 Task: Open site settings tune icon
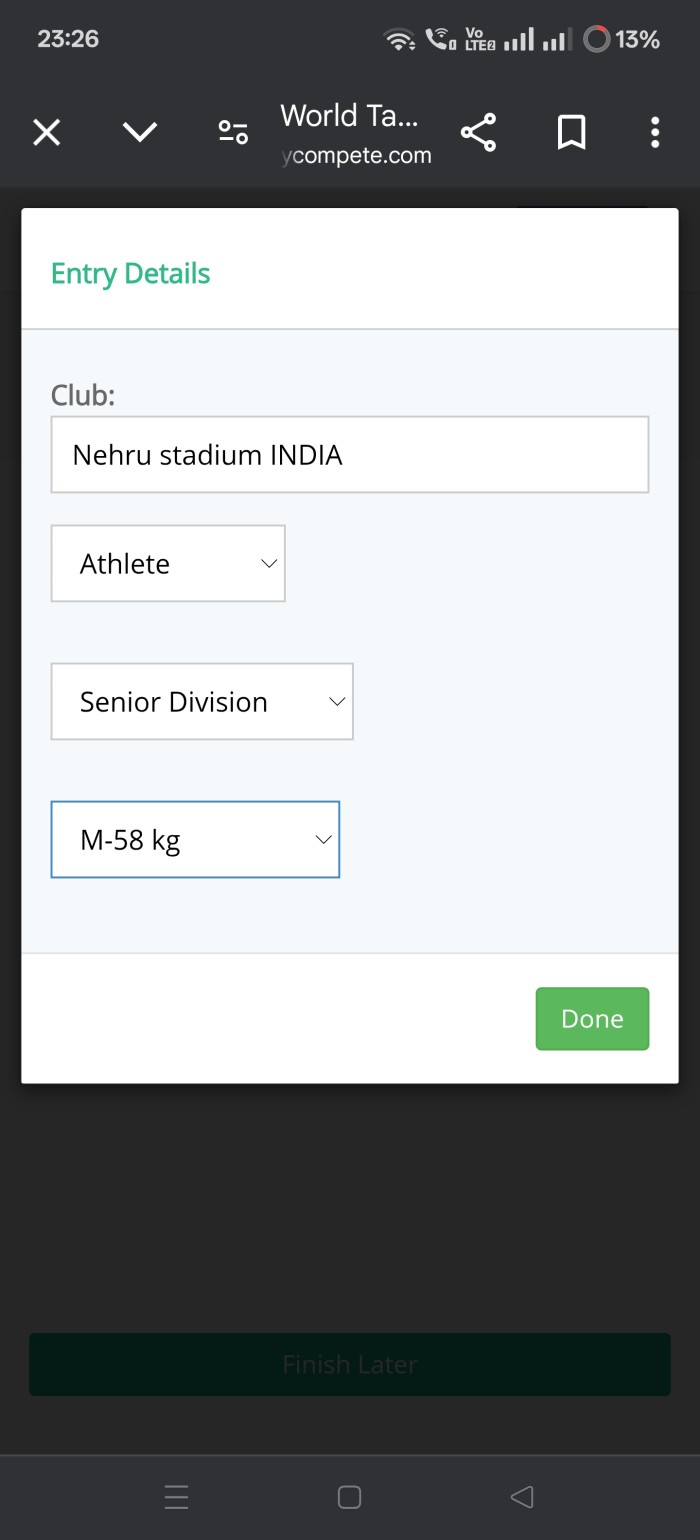click(233, 132)
